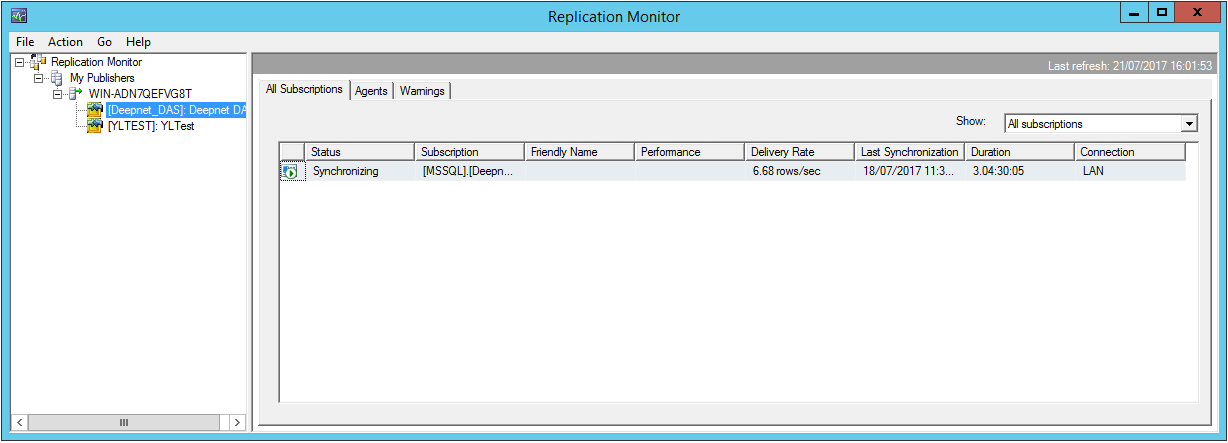
Task: Collapse the Replication Monitor tree root
Action: click(21, 62)
